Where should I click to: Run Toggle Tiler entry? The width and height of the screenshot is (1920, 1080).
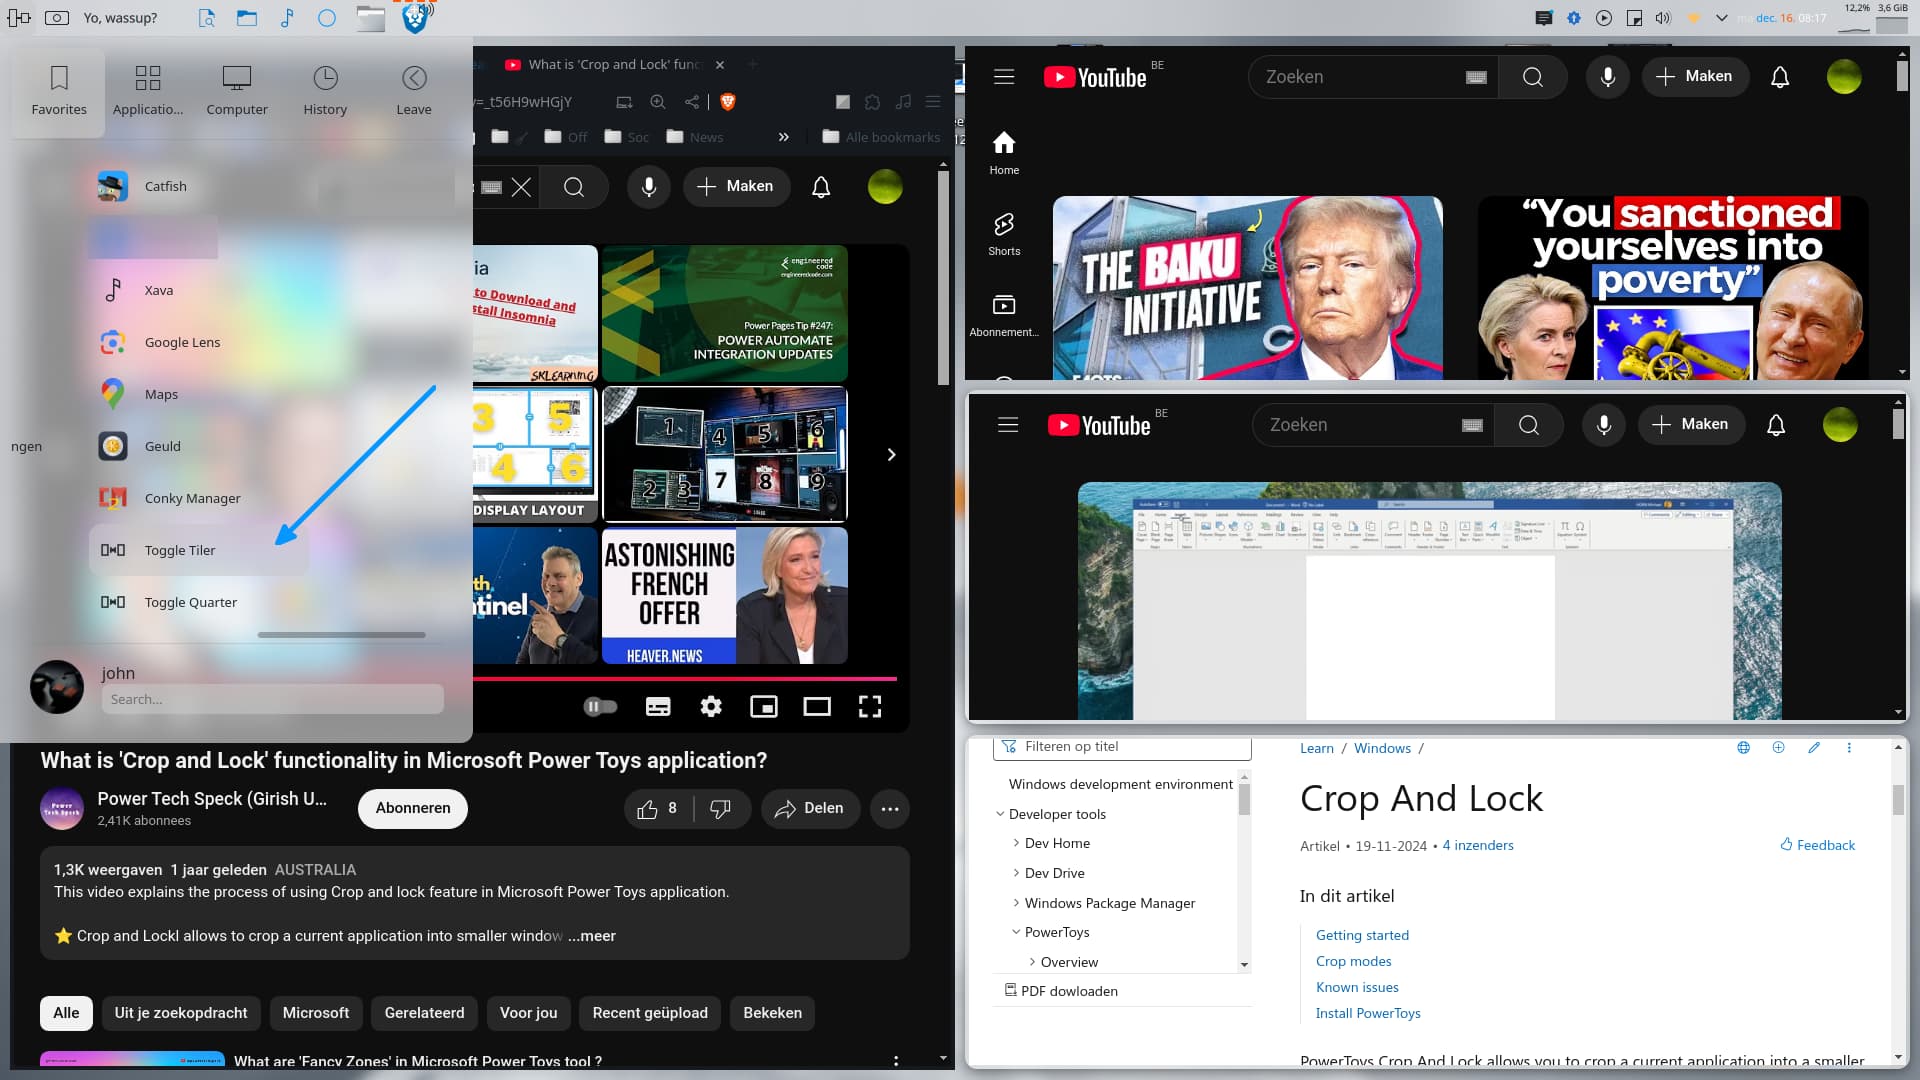(x=198, y=550)
